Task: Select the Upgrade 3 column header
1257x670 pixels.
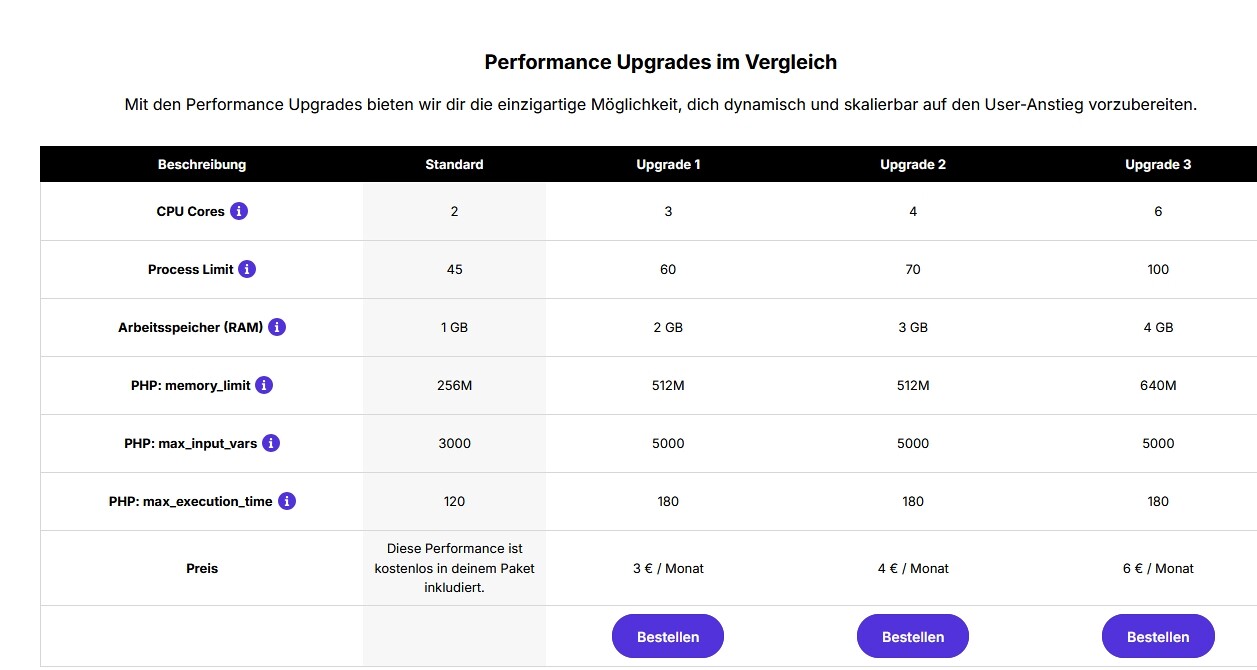Action: tap(1158, 164)
